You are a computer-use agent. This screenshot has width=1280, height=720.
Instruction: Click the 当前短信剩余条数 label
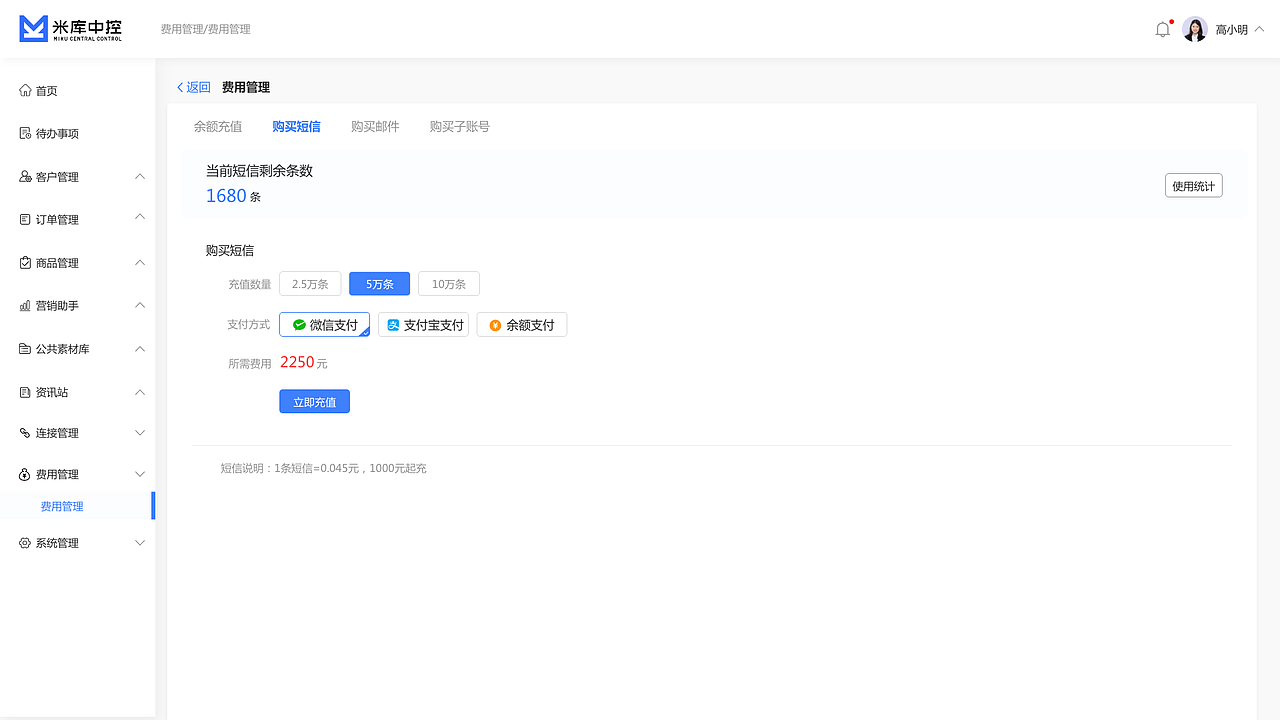click(259, 171)
